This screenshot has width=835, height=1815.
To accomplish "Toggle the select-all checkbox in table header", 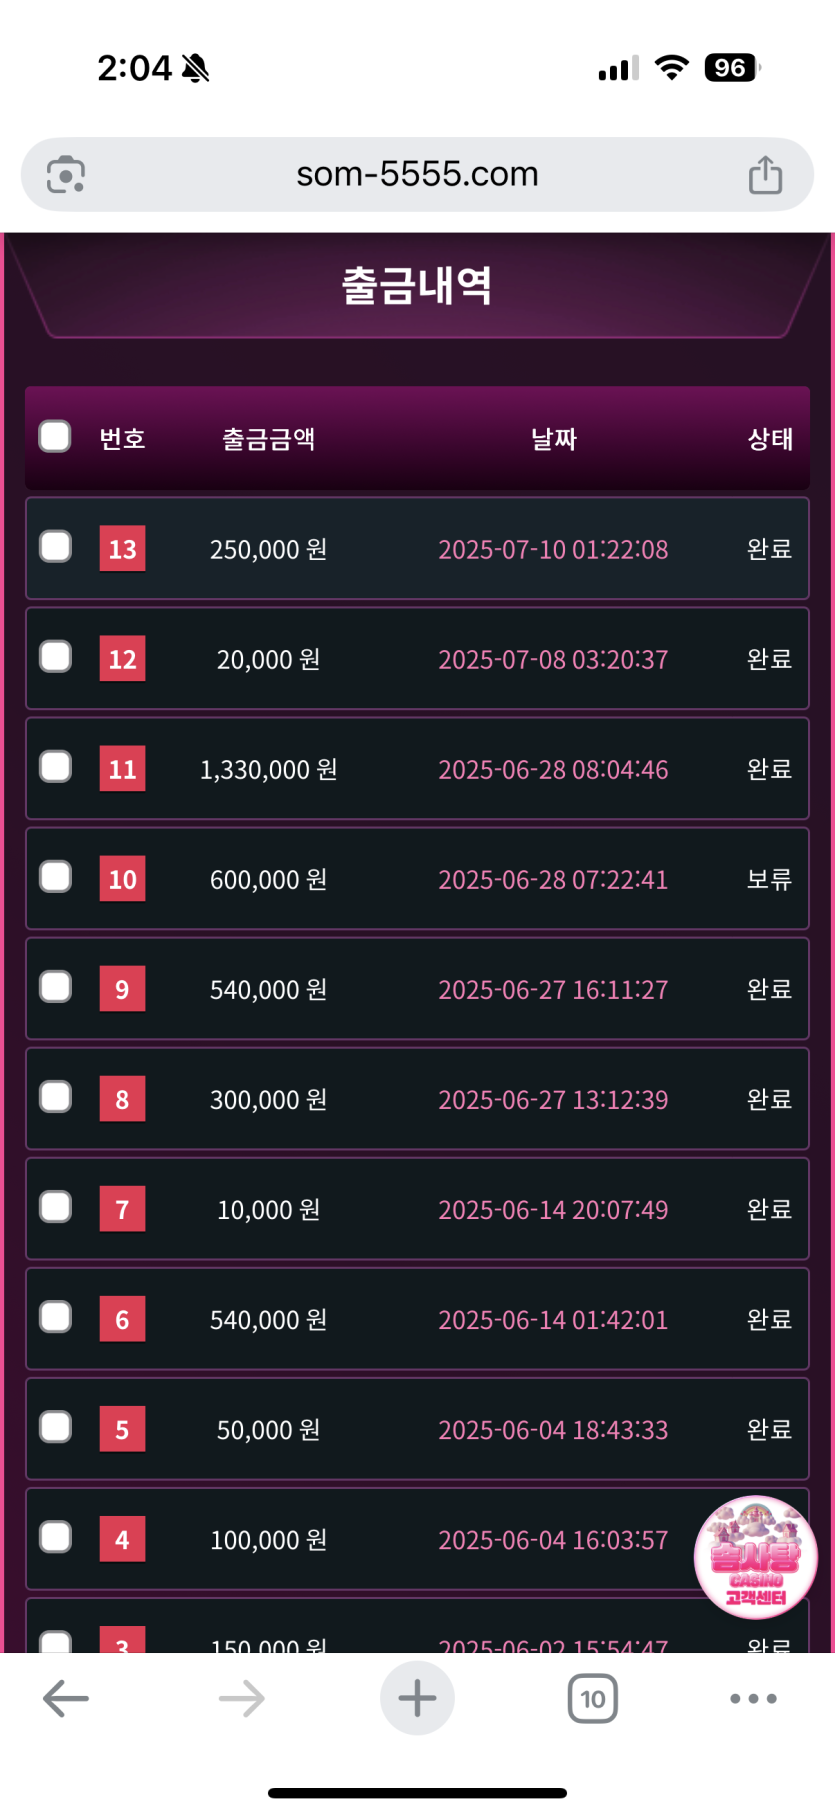I will 55,437.
